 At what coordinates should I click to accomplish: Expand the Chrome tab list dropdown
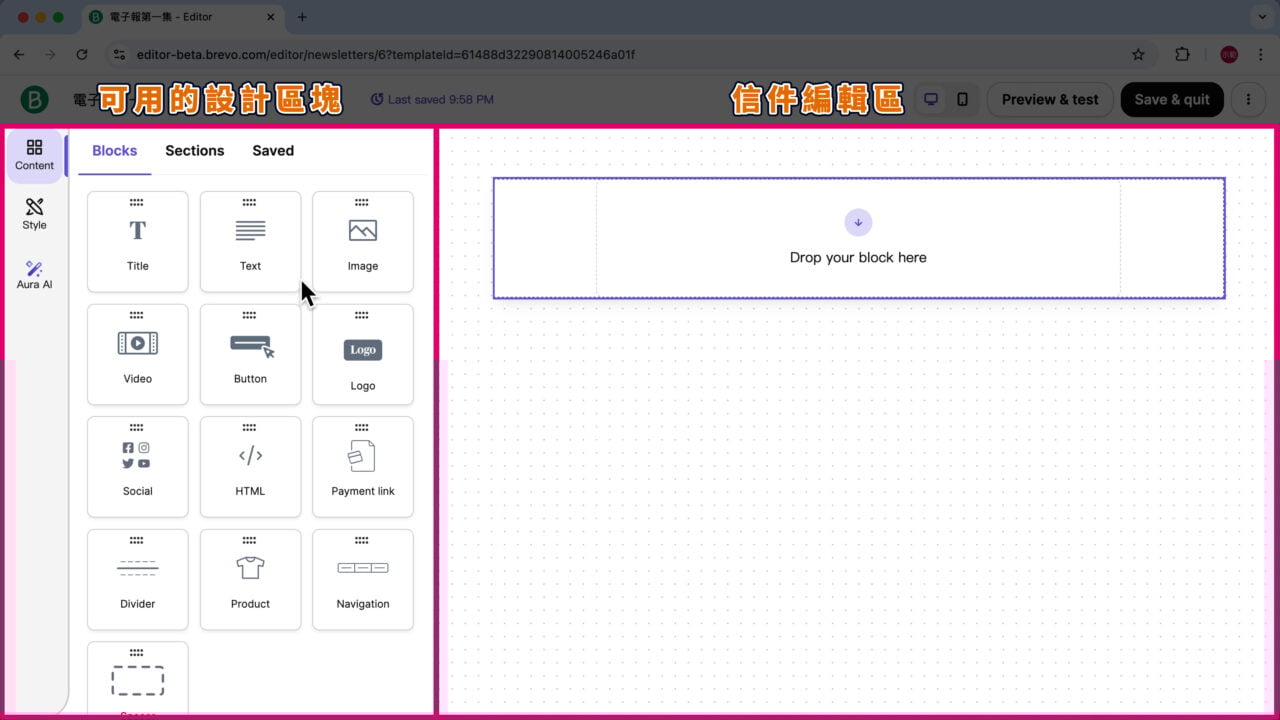click(1259, 17)
